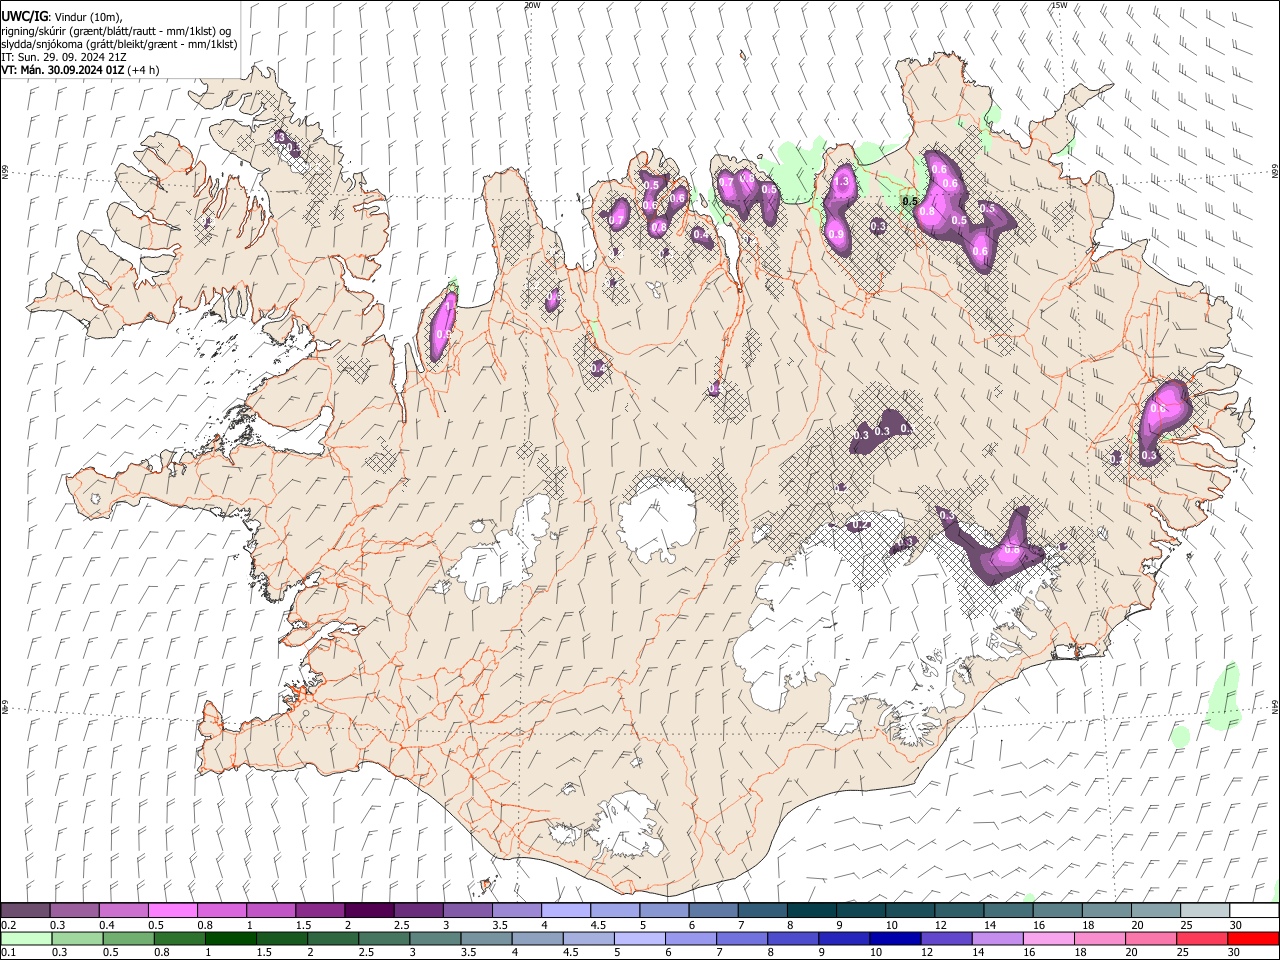The height and width of the screenshot is (960, 1280).
Task: Select the rain scale swatch between 6 and 7
Action: tap(690, 938)
